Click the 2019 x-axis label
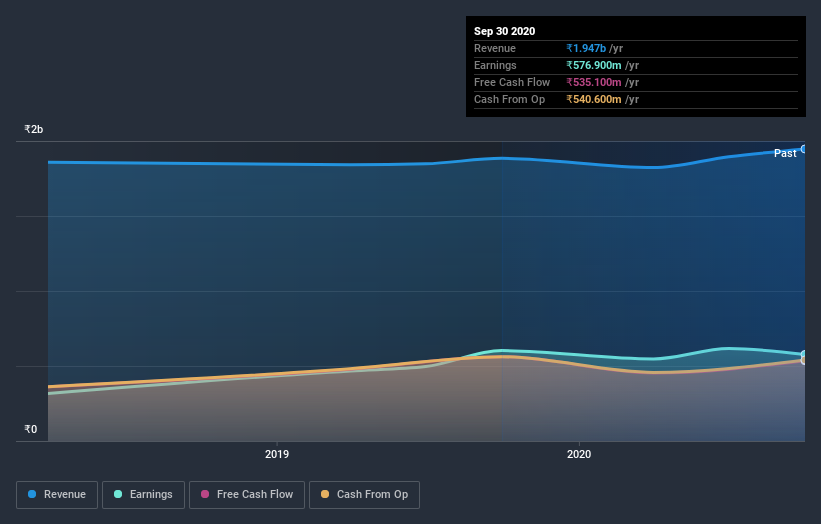The width and height of the screenshot is (821, 524). point(276,454)
